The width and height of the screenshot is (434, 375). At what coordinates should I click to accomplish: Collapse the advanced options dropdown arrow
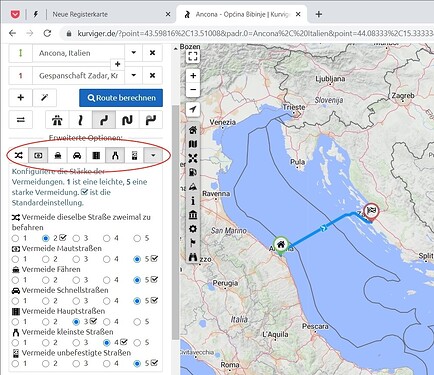[153, 155]
